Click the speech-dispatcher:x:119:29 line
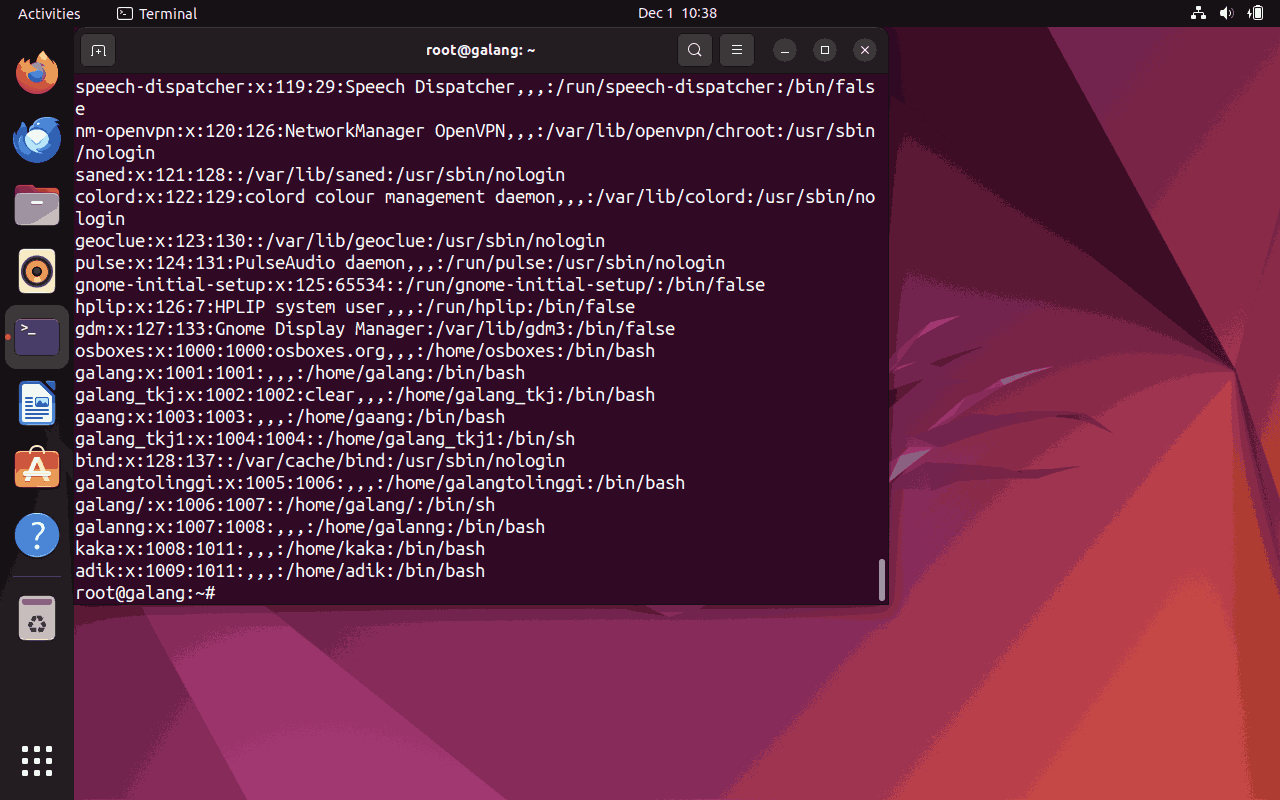 pos(475,98)
